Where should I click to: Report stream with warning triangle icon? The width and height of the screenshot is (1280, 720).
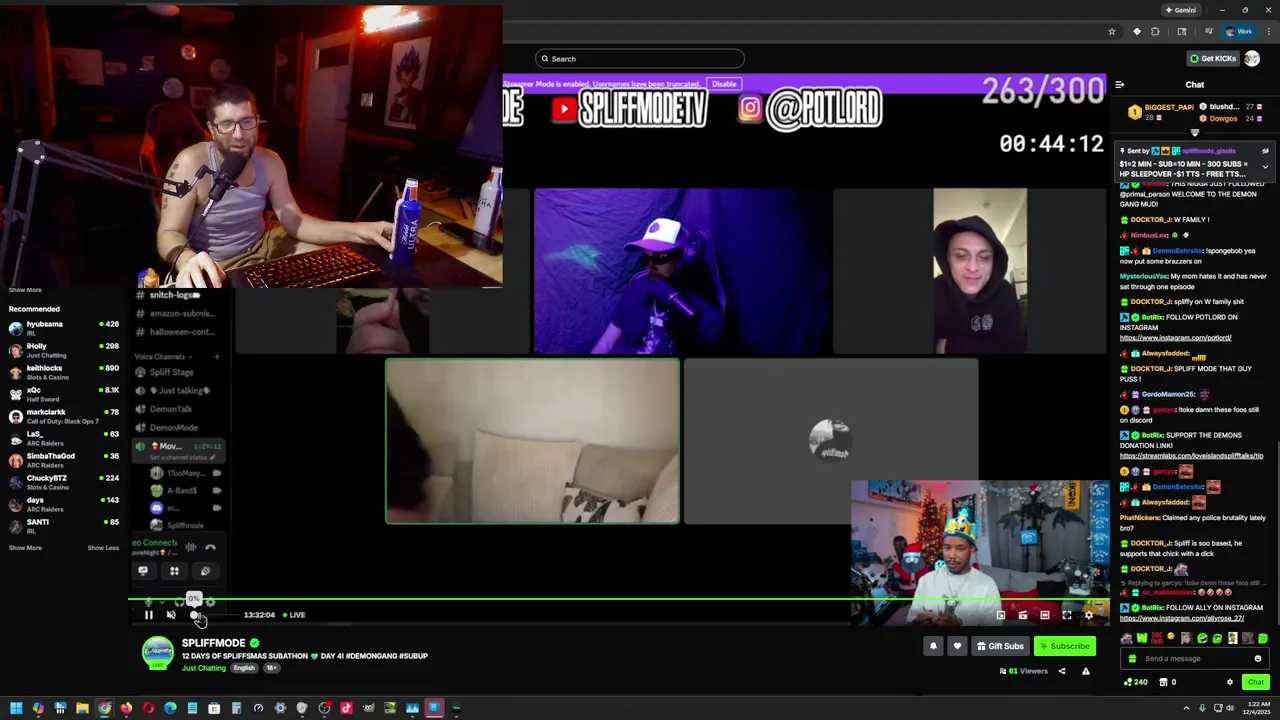click(x=1086, y=671)
